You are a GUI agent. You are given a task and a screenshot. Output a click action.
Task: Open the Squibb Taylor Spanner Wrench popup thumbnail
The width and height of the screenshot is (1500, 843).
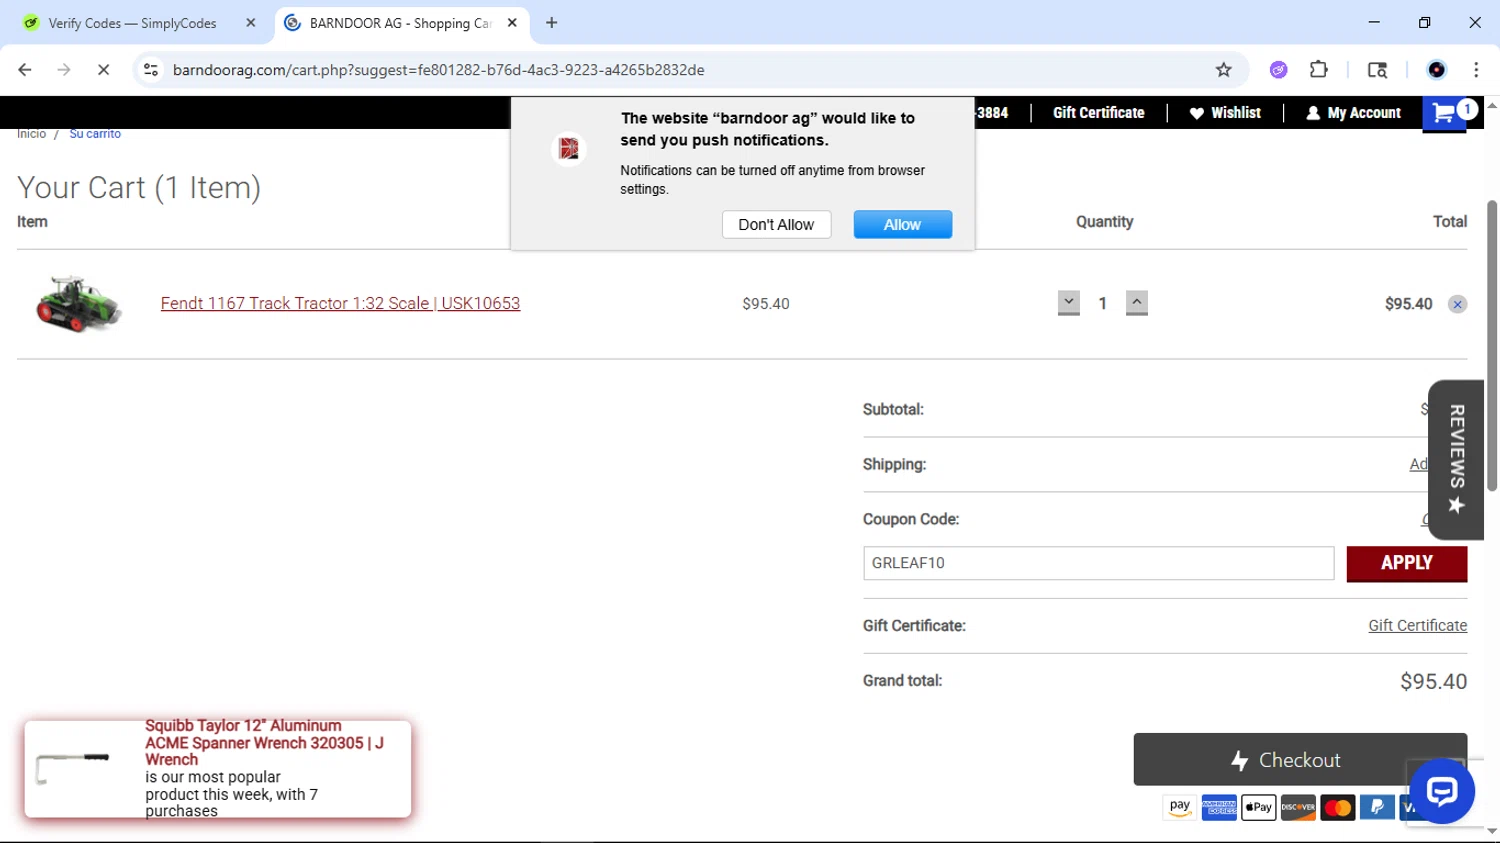73,769
